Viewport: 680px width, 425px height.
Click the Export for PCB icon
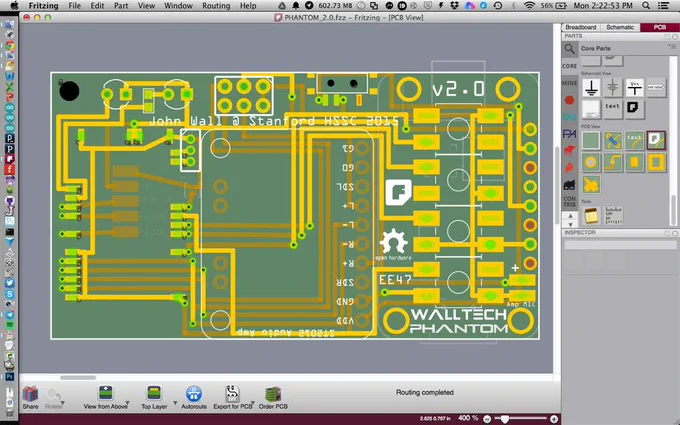point(233,394)
